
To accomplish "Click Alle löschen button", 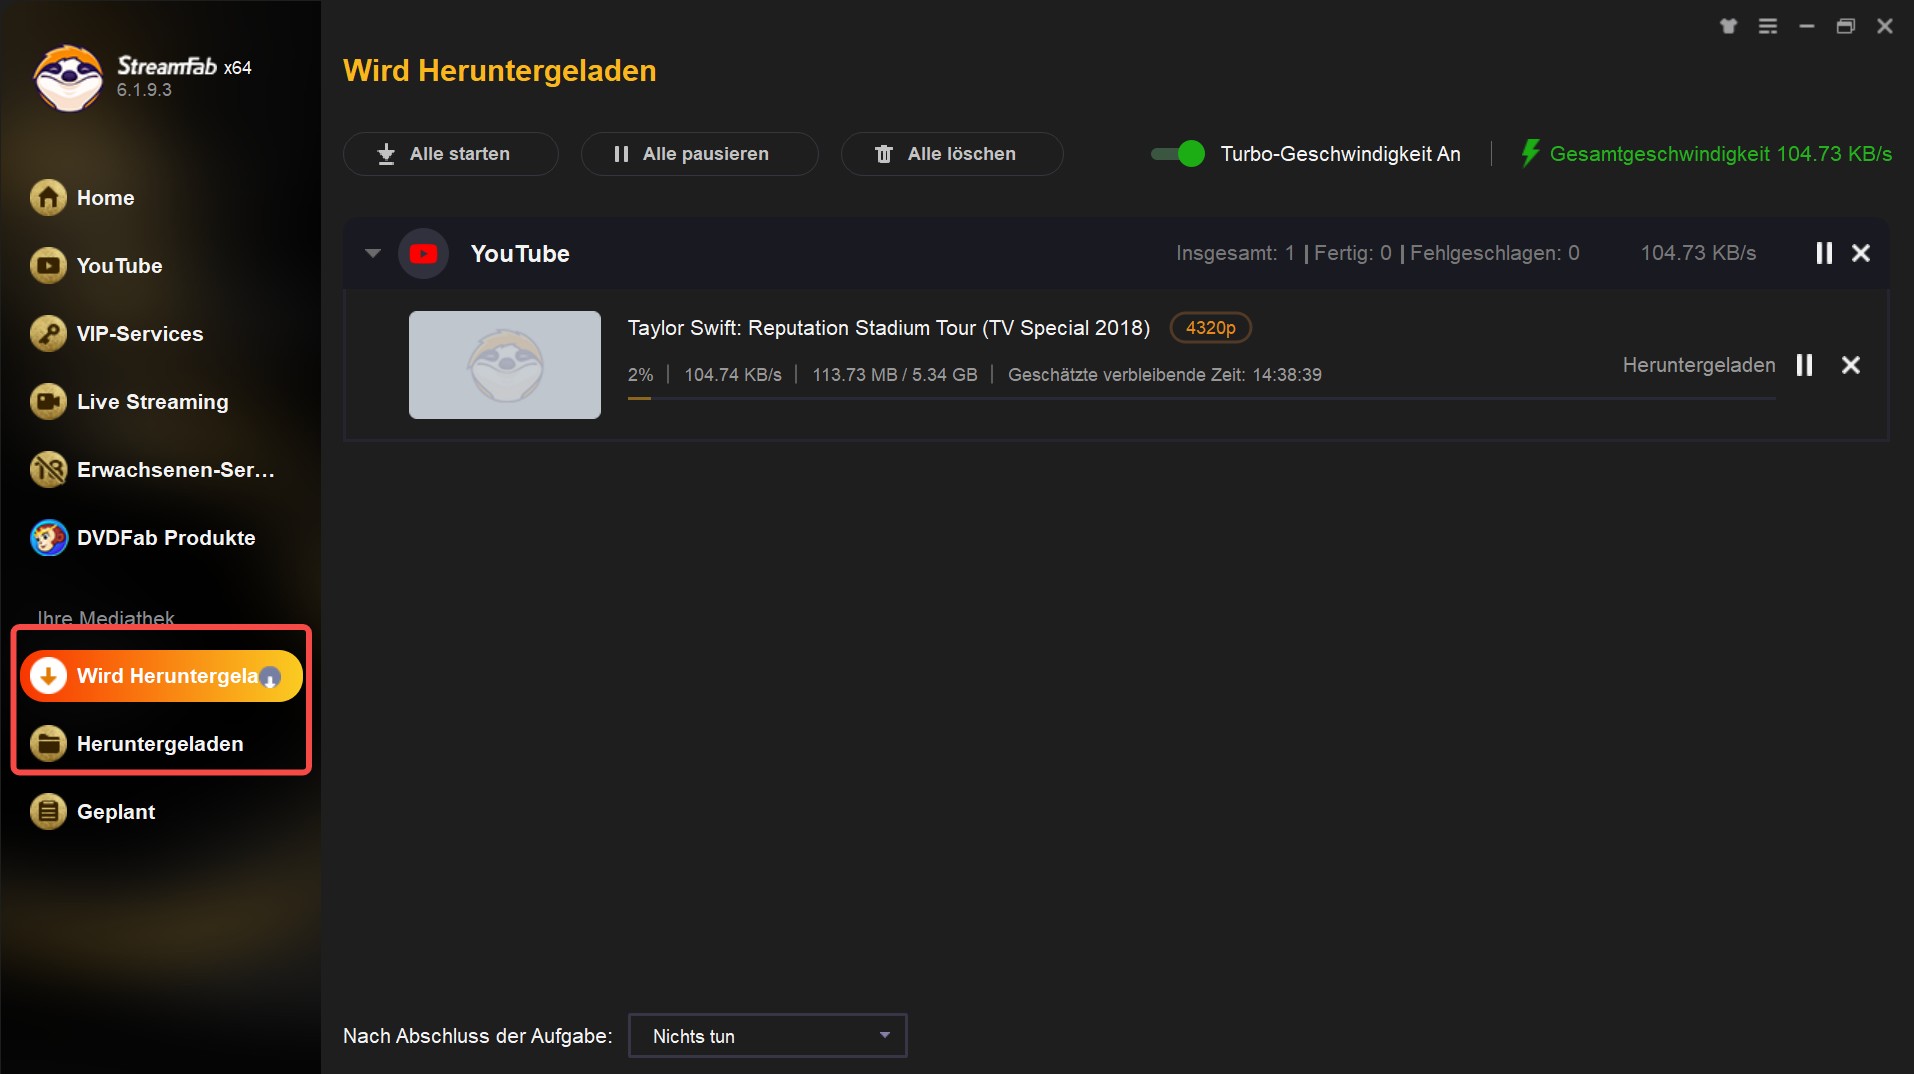I will [x=952, y=154].
